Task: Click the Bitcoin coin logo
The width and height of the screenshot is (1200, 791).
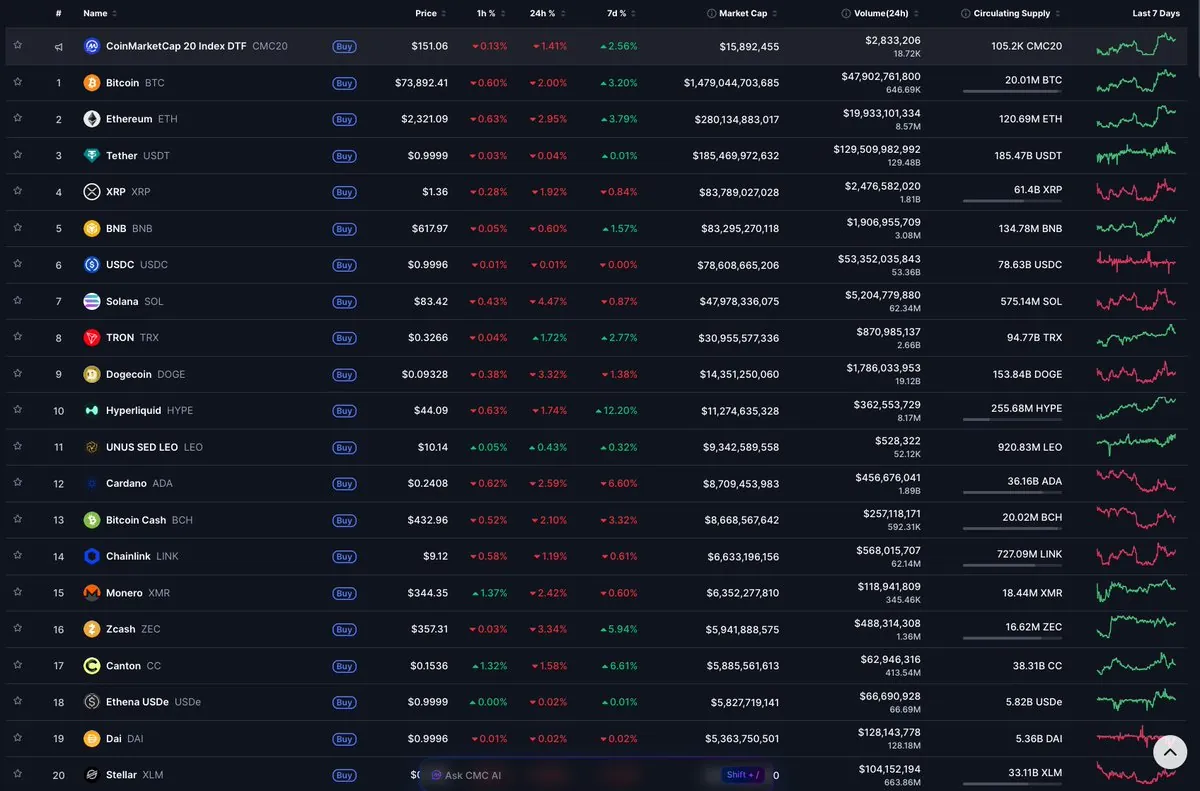Action: (92, 83)
